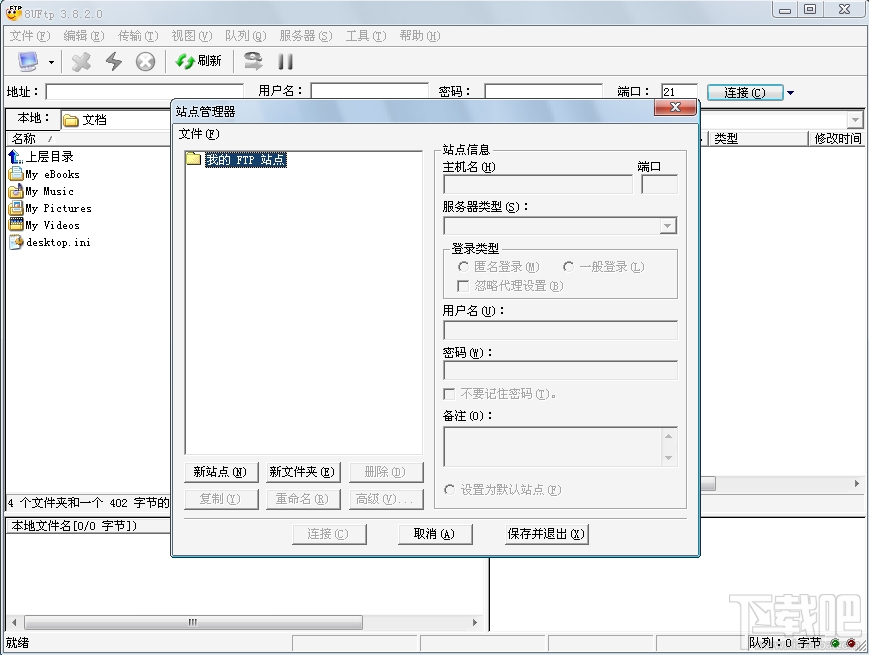Viewport: 869px width, 655px height.
Task: Click the 取消(A) button
Action: 434,534
